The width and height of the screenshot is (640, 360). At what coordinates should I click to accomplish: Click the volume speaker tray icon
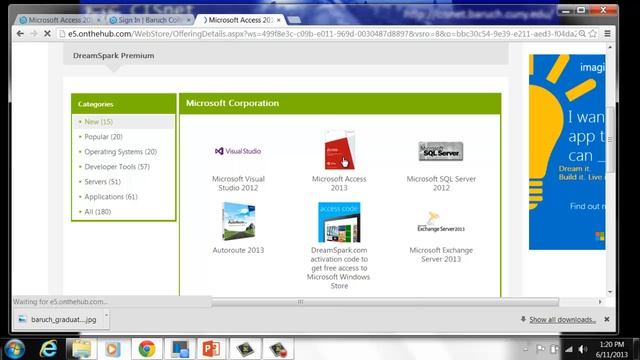coord(582,349)
